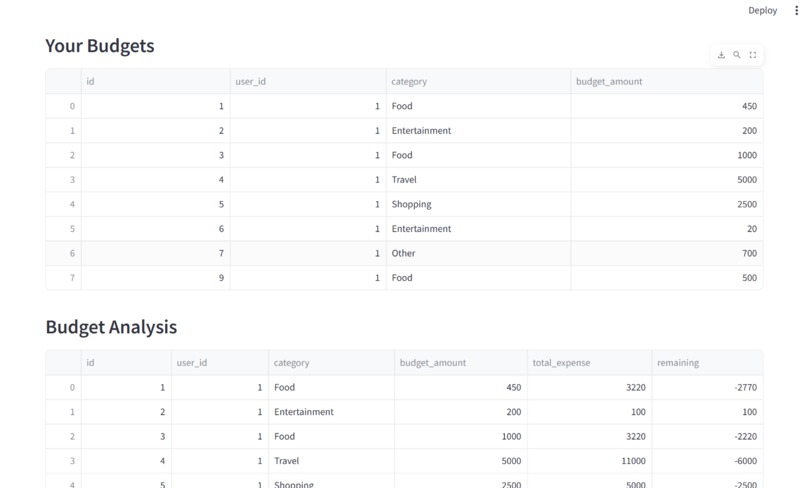The height and width of the screenshot is (488, 806).
Task: Click the Your Budgets heading
Action: coord(100,46)
